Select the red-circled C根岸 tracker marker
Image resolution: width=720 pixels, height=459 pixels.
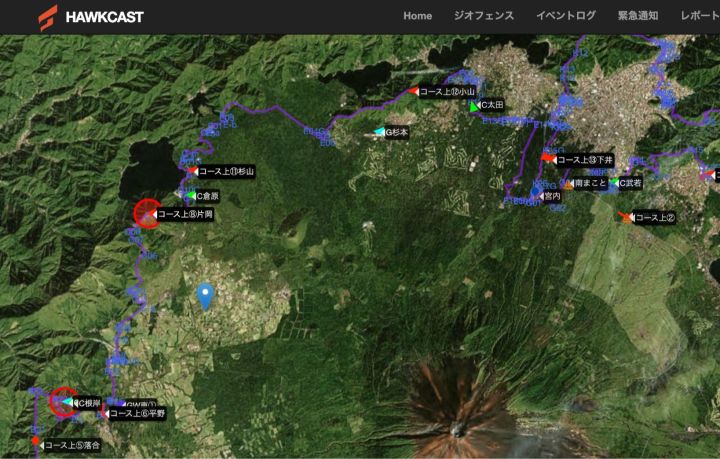(x=66, y=401)
